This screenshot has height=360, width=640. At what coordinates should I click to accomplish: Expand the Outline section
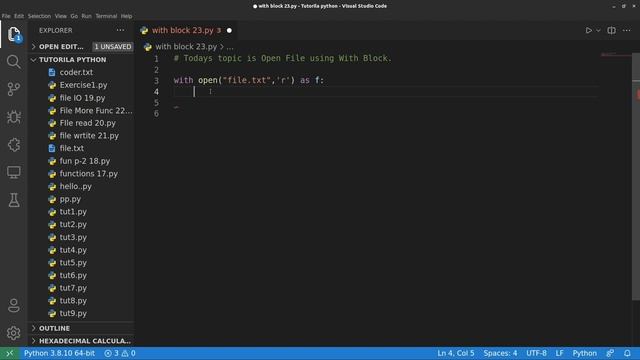pos(54,328)
